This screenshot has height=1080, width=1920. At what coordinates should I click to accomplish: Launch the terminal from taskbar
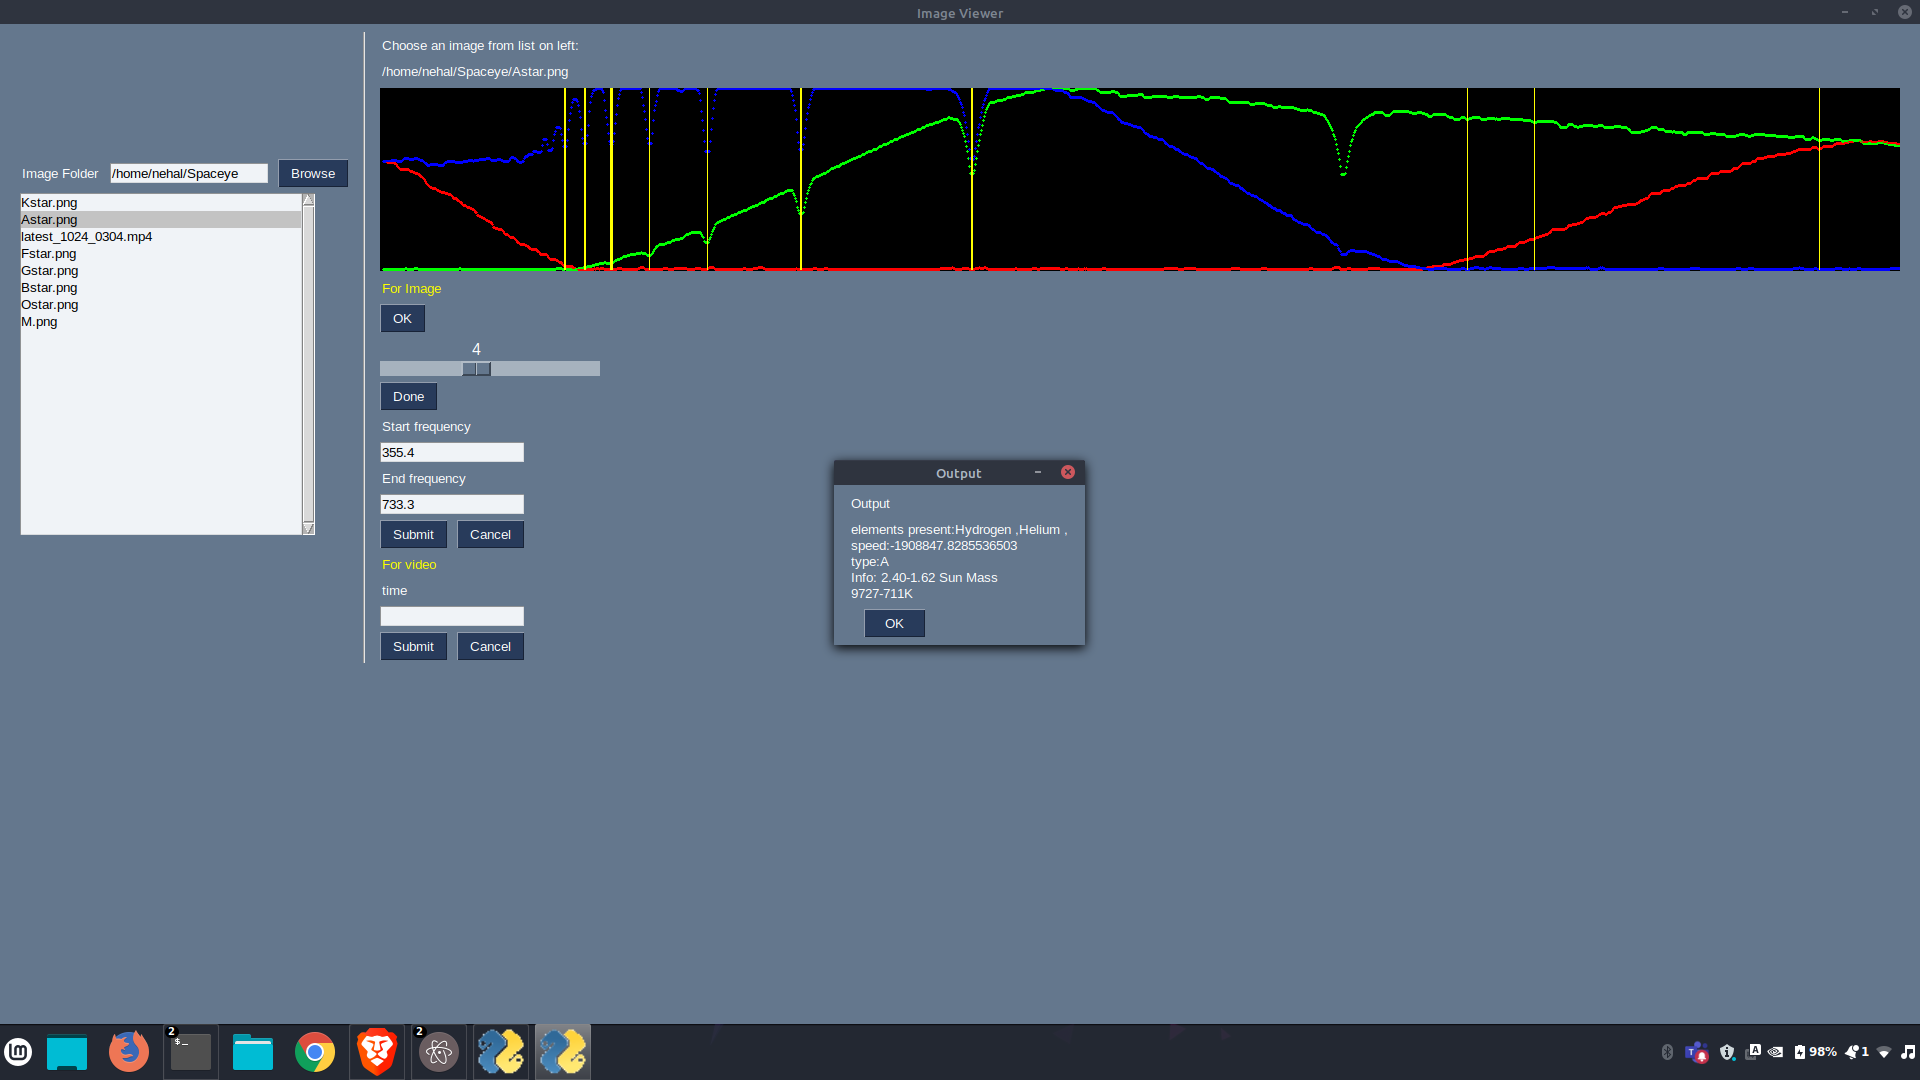point(190,1052)
